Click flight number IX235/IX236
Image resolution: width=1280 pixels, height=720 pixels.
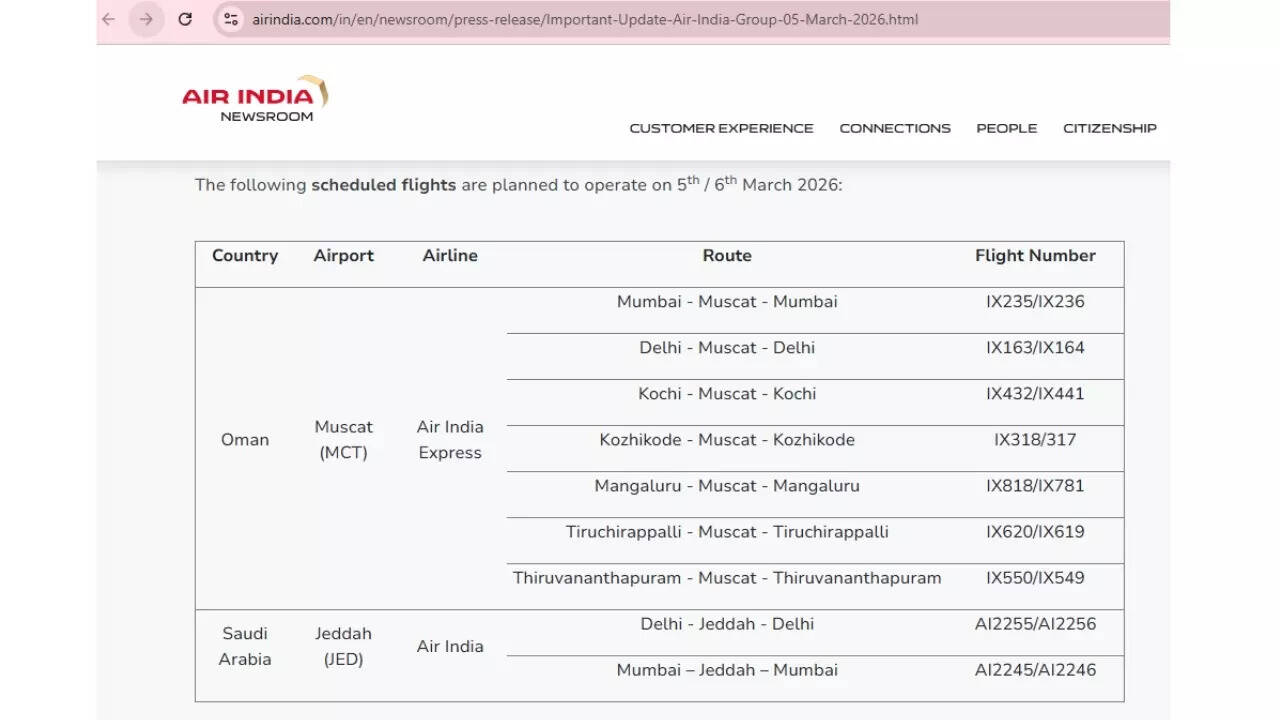click(1036, 301)
